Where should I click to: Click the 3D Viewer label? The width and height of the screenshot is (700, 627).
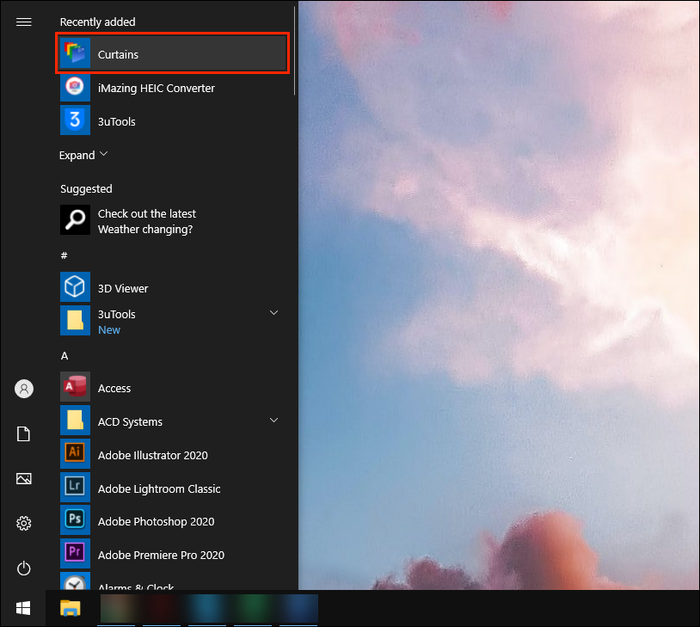point(123,288)
